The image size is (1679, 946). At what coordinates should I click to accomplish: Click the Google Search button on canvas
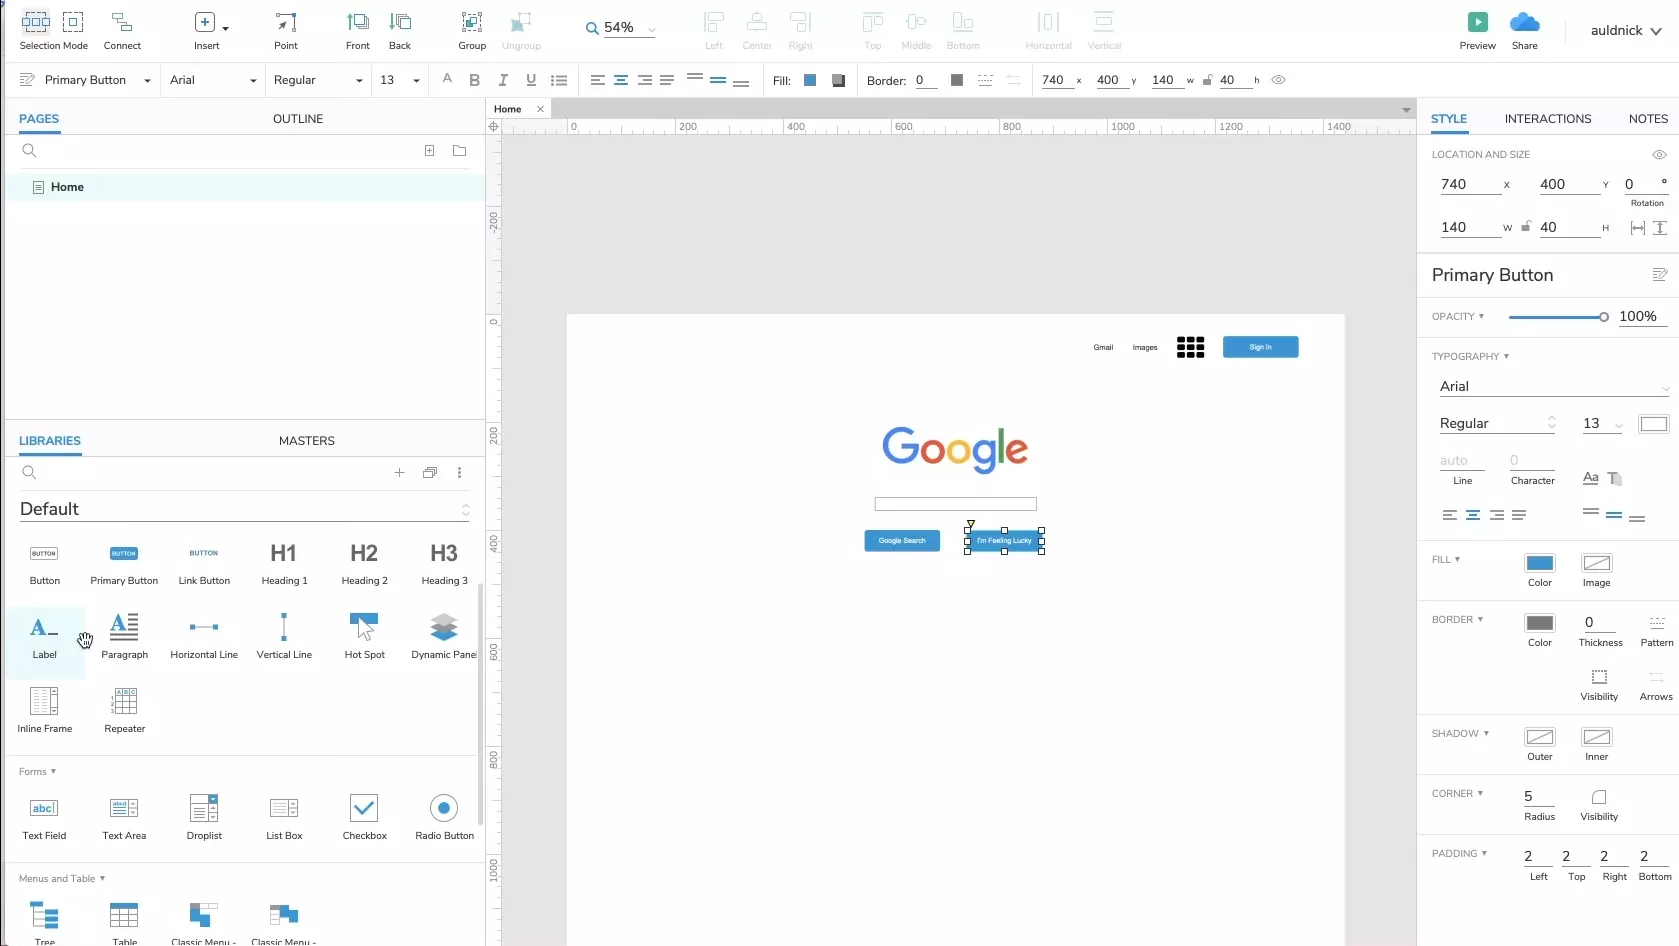coord(902,541)
